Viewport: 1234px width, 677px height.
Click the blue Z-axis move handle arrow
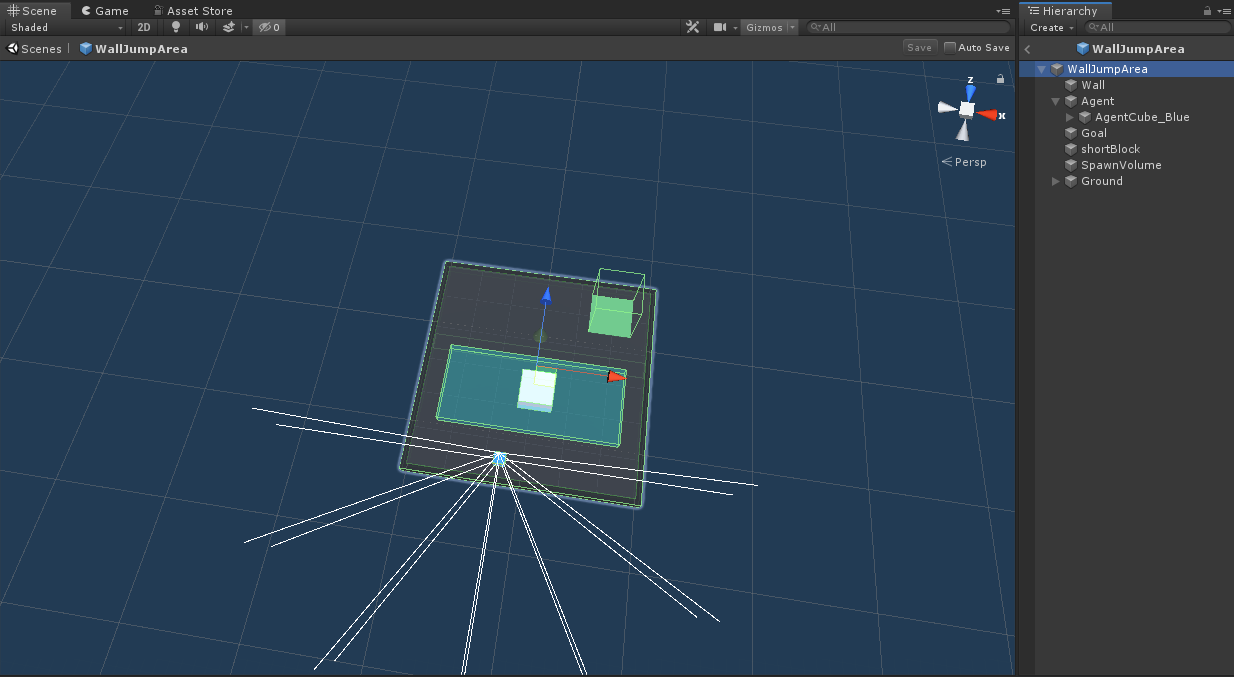[x=546, y=295]
